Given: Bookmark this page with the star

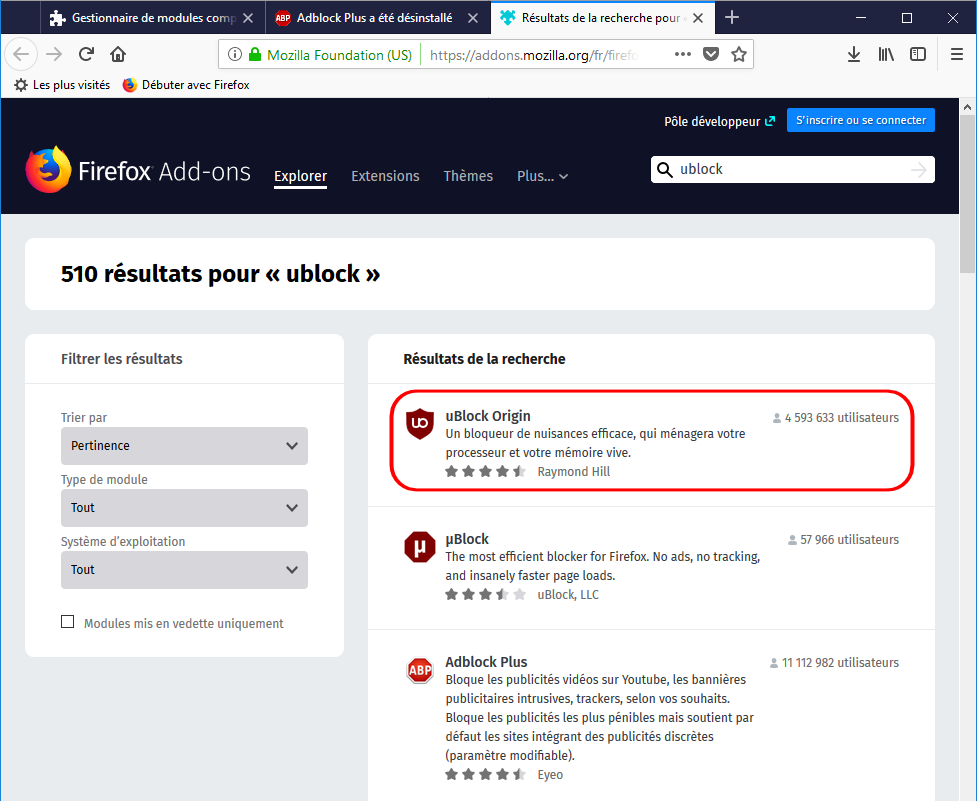Looking at the screenshot, I should 739,54.
